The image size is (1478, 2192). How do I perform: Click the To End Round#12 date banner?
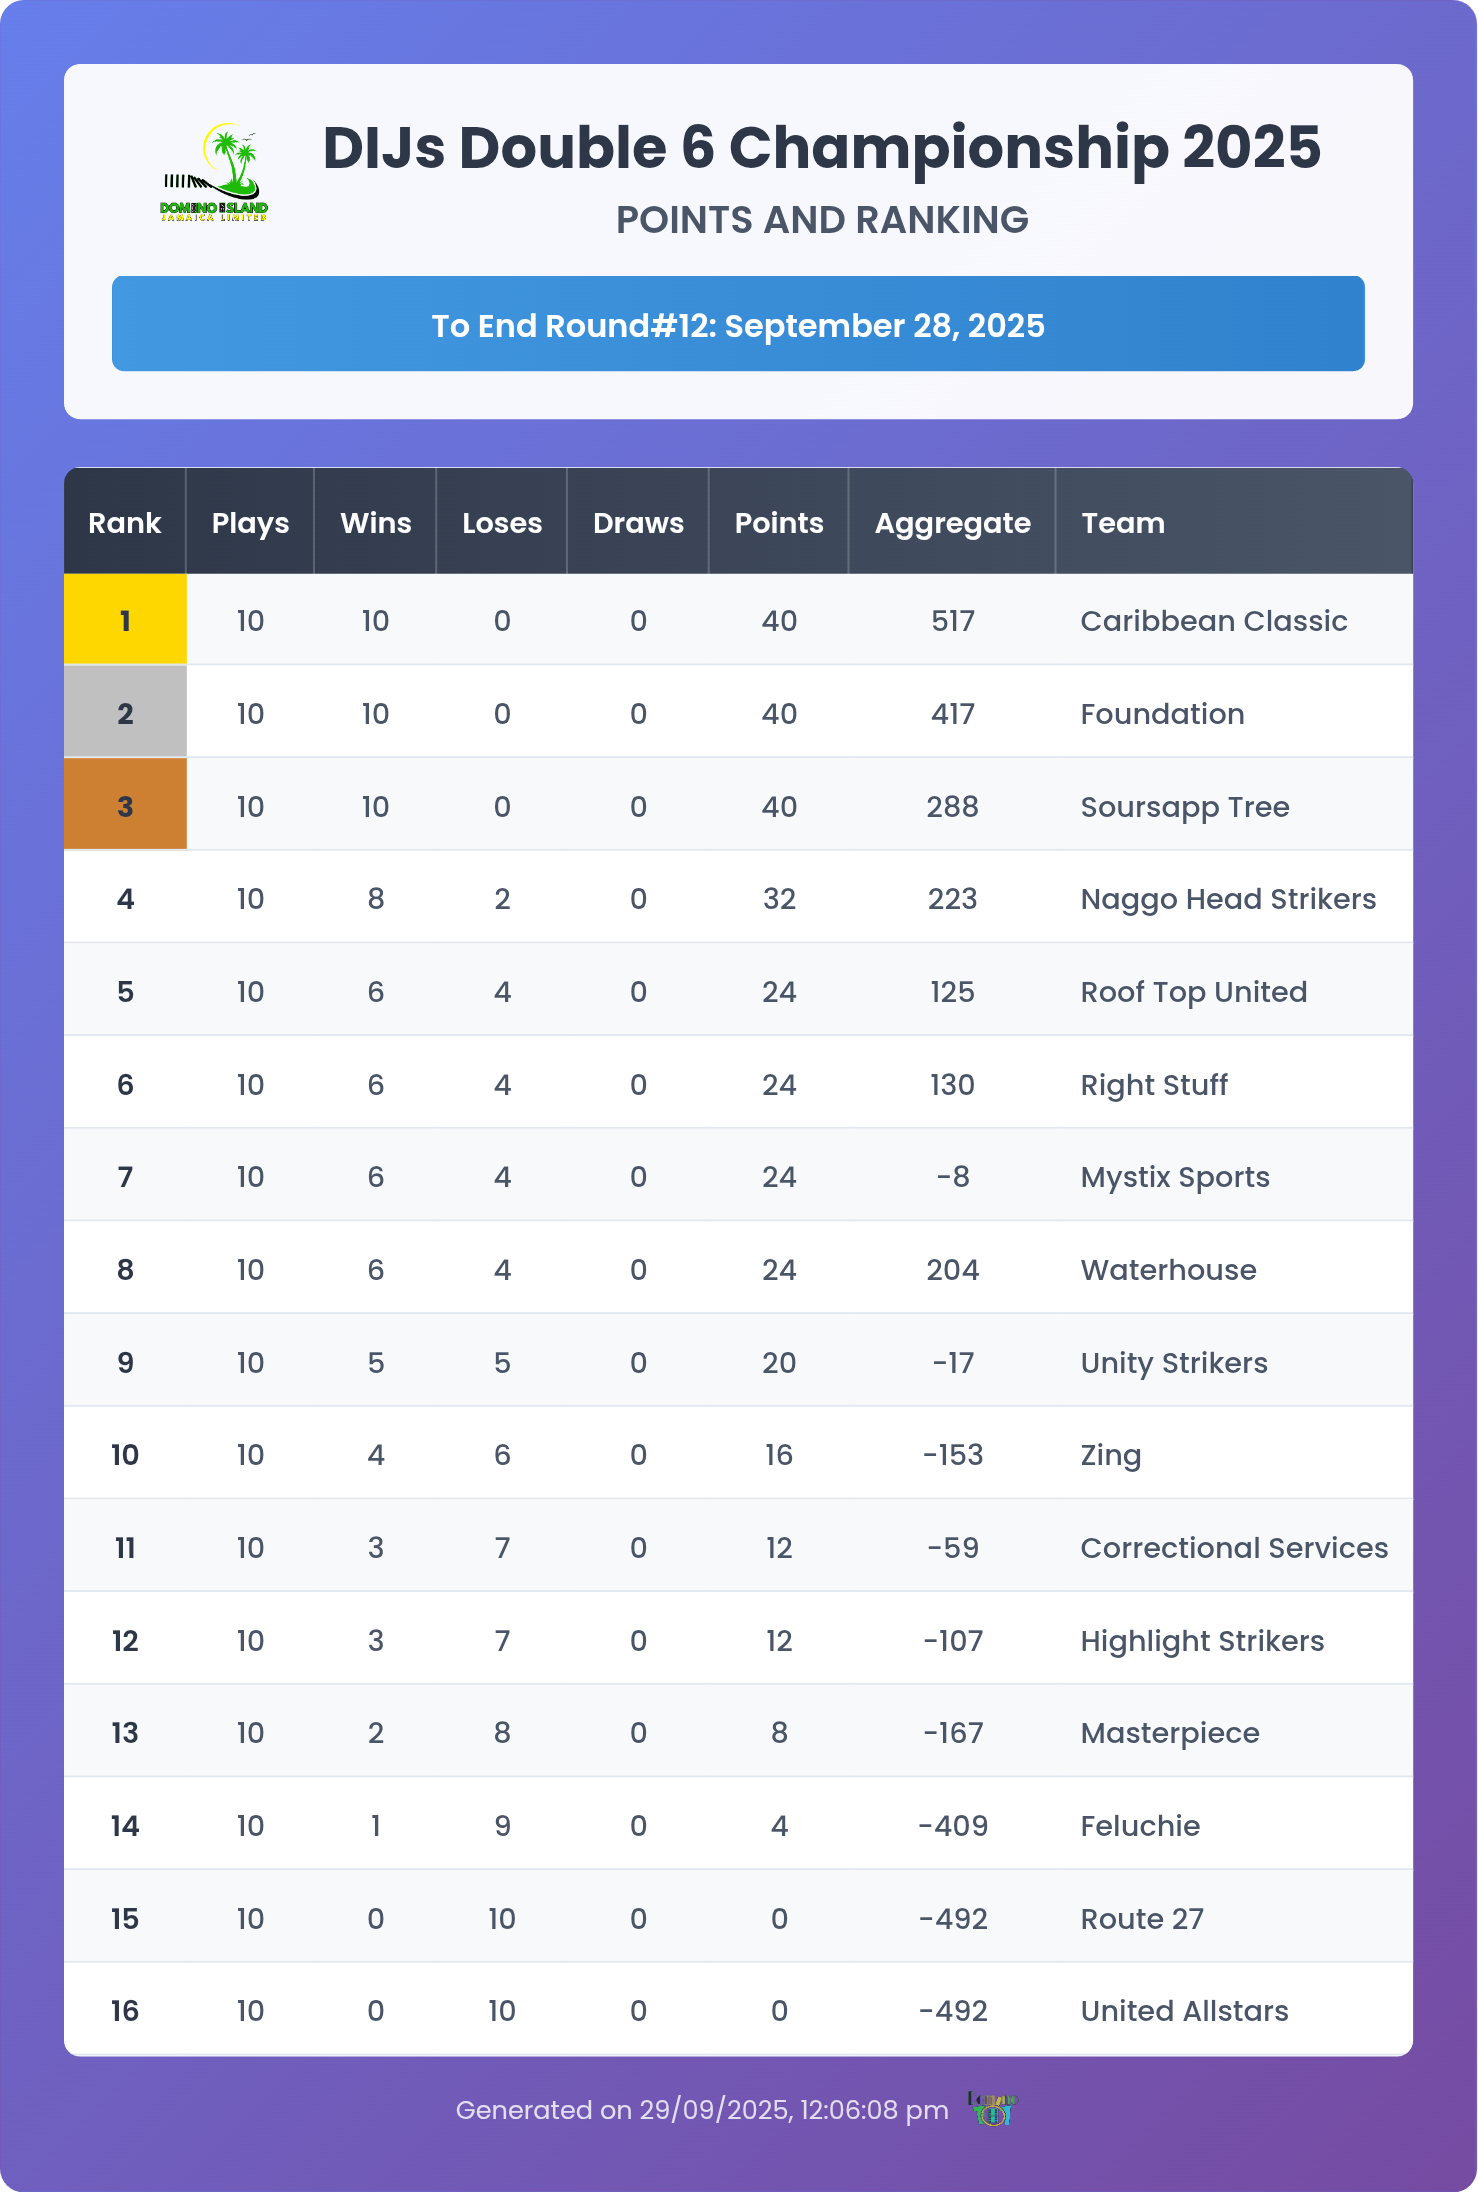(738, 325)
